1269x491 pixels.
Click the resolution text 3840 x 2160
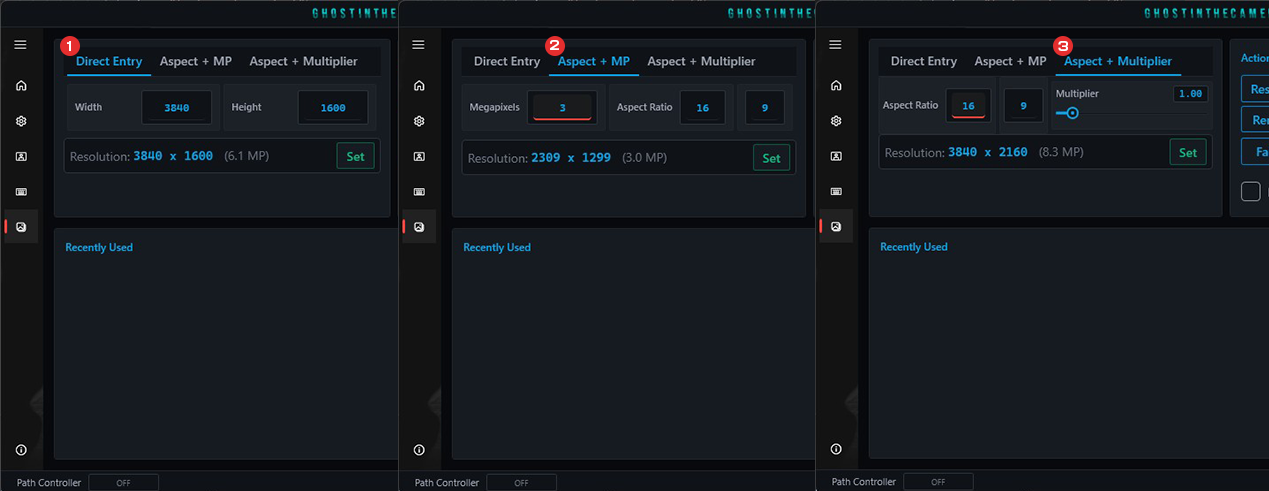(988, 153)
